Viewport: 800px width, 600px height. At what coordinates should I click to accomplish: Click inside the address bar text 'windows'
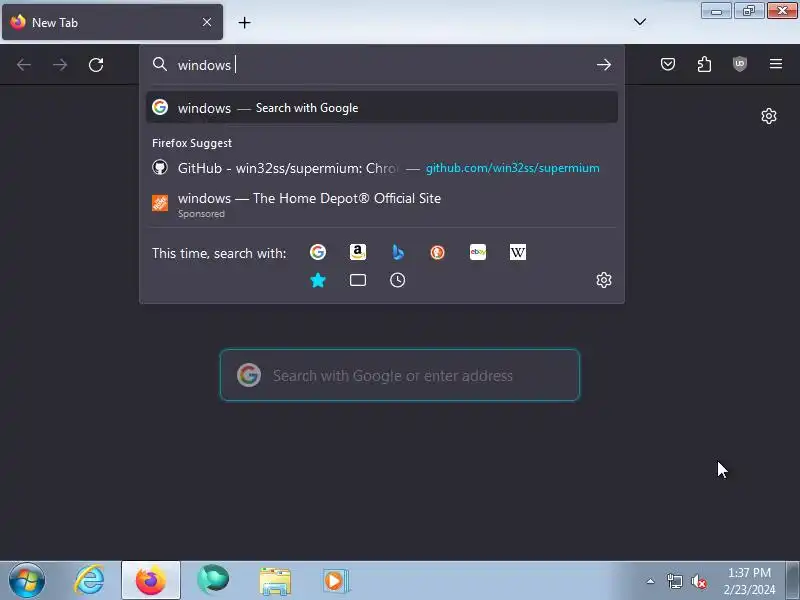click(204, 65)
